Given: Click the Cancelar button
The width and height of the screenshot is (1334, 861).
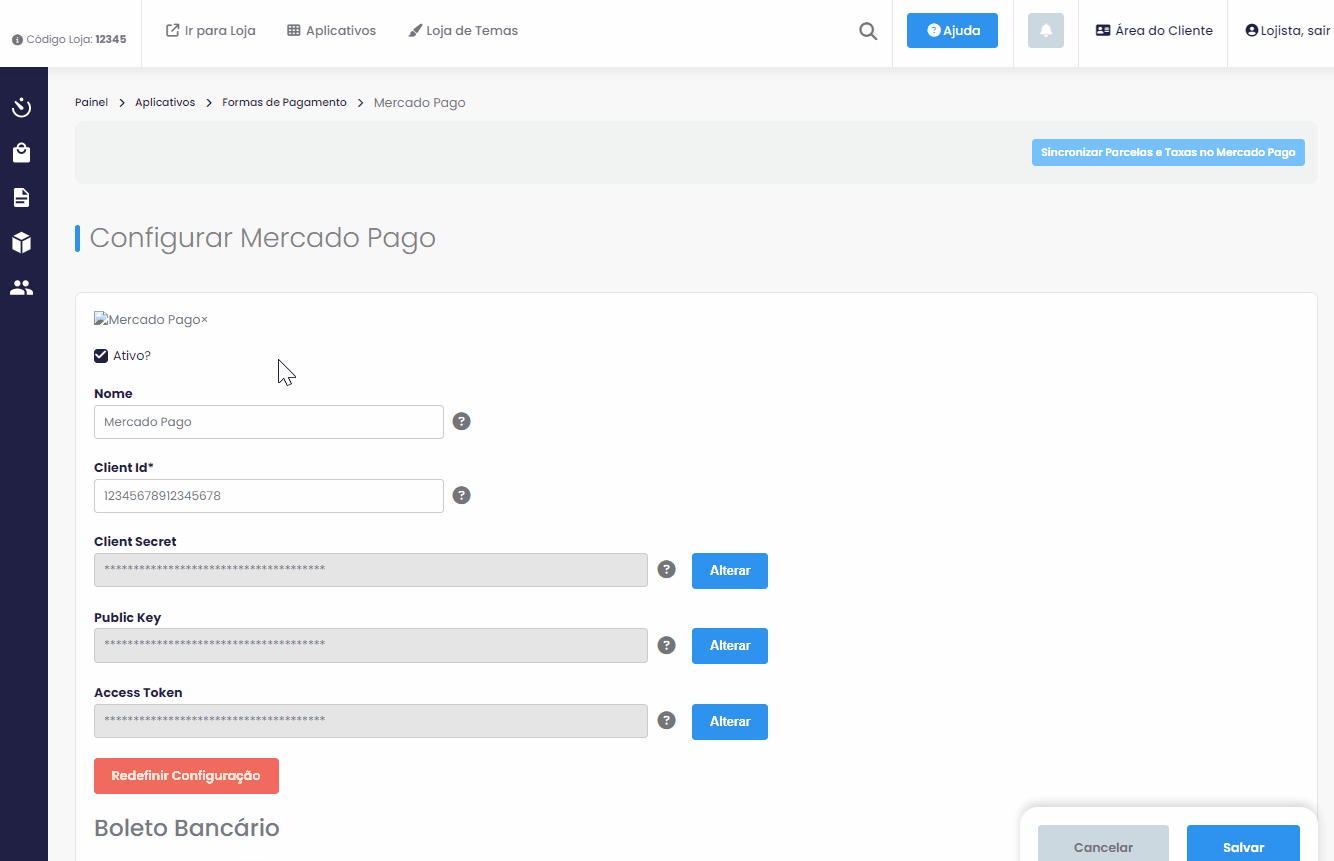Looking at the screenshot, I should click(x=1103, y=843).
